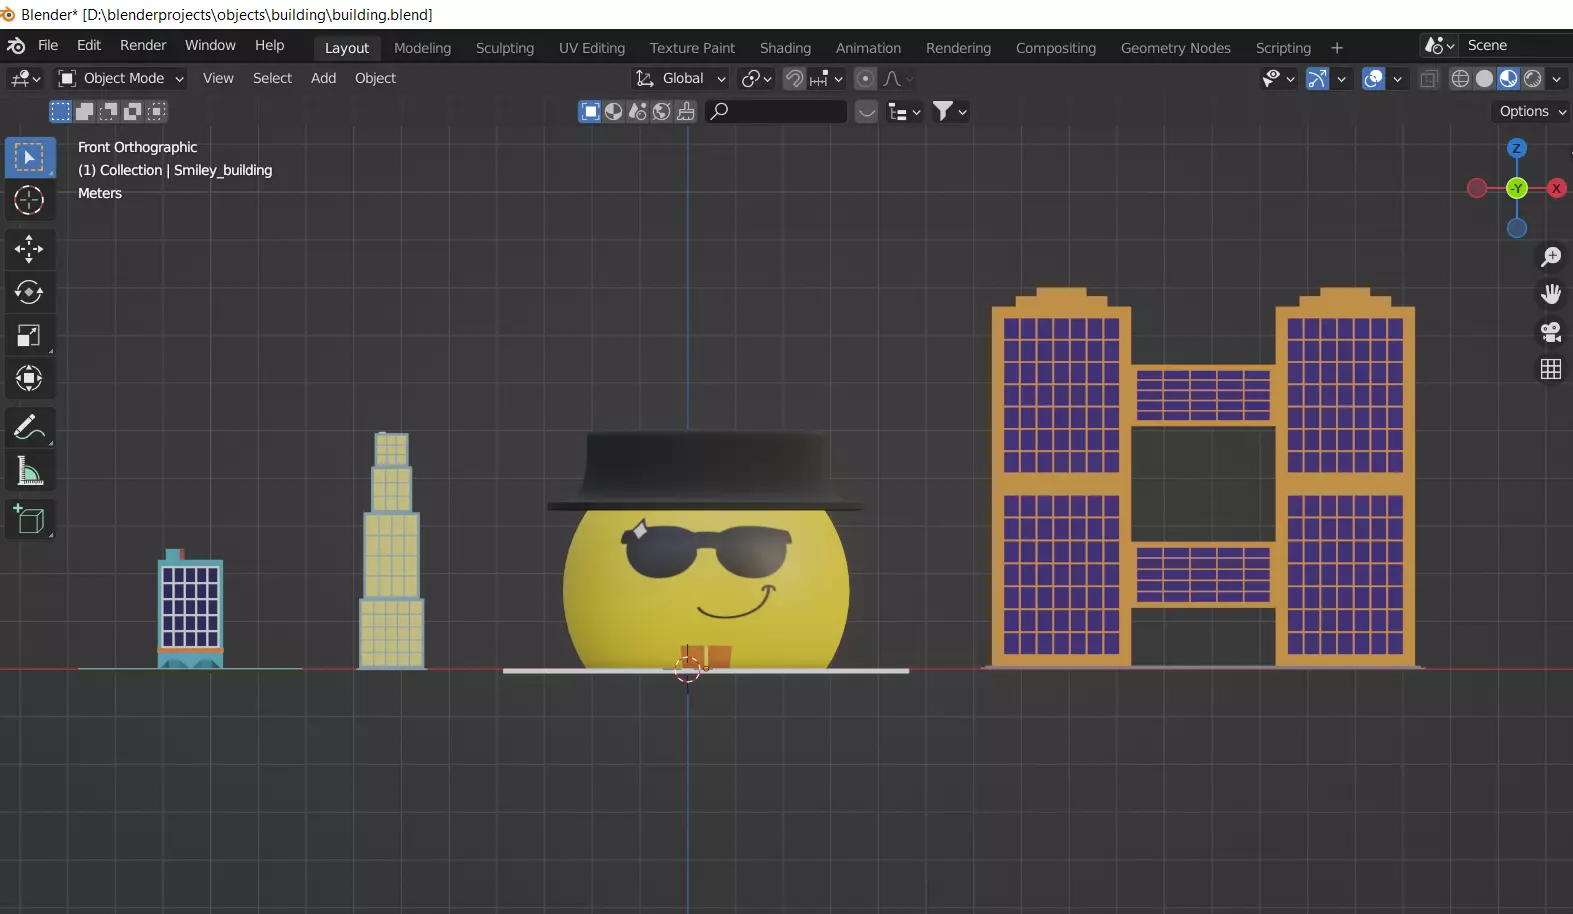Toggle camera view in viewport
The width and height of the screenshot is (1573, 914).
click(1550, 332)
